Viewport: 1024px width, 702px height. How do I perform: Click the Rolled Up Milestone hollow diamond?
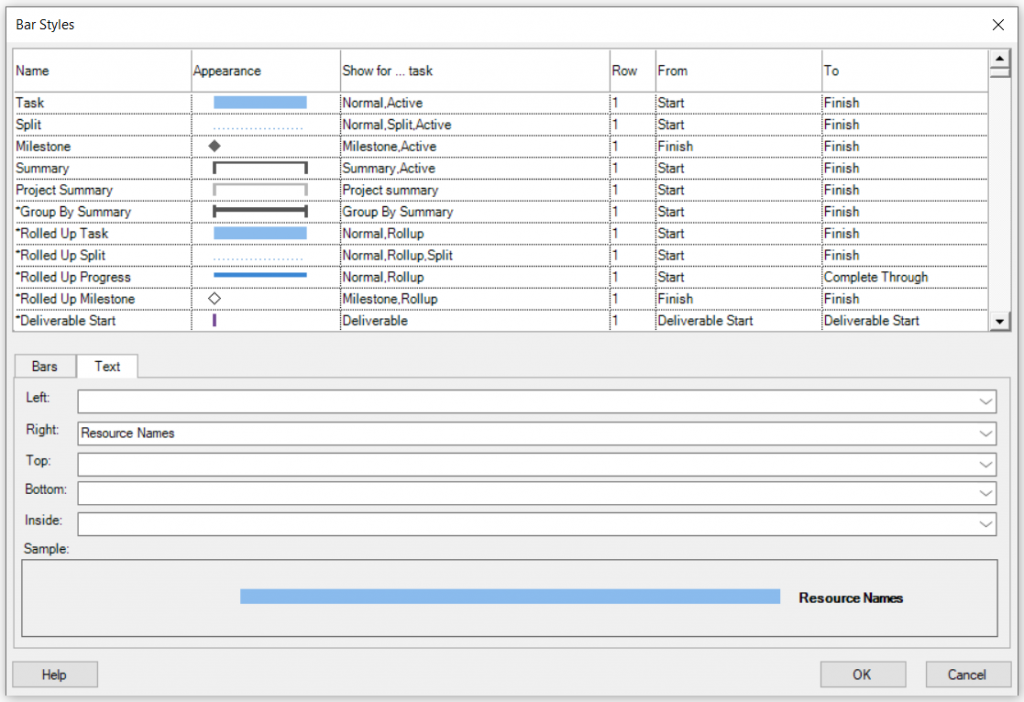point(214,299)
